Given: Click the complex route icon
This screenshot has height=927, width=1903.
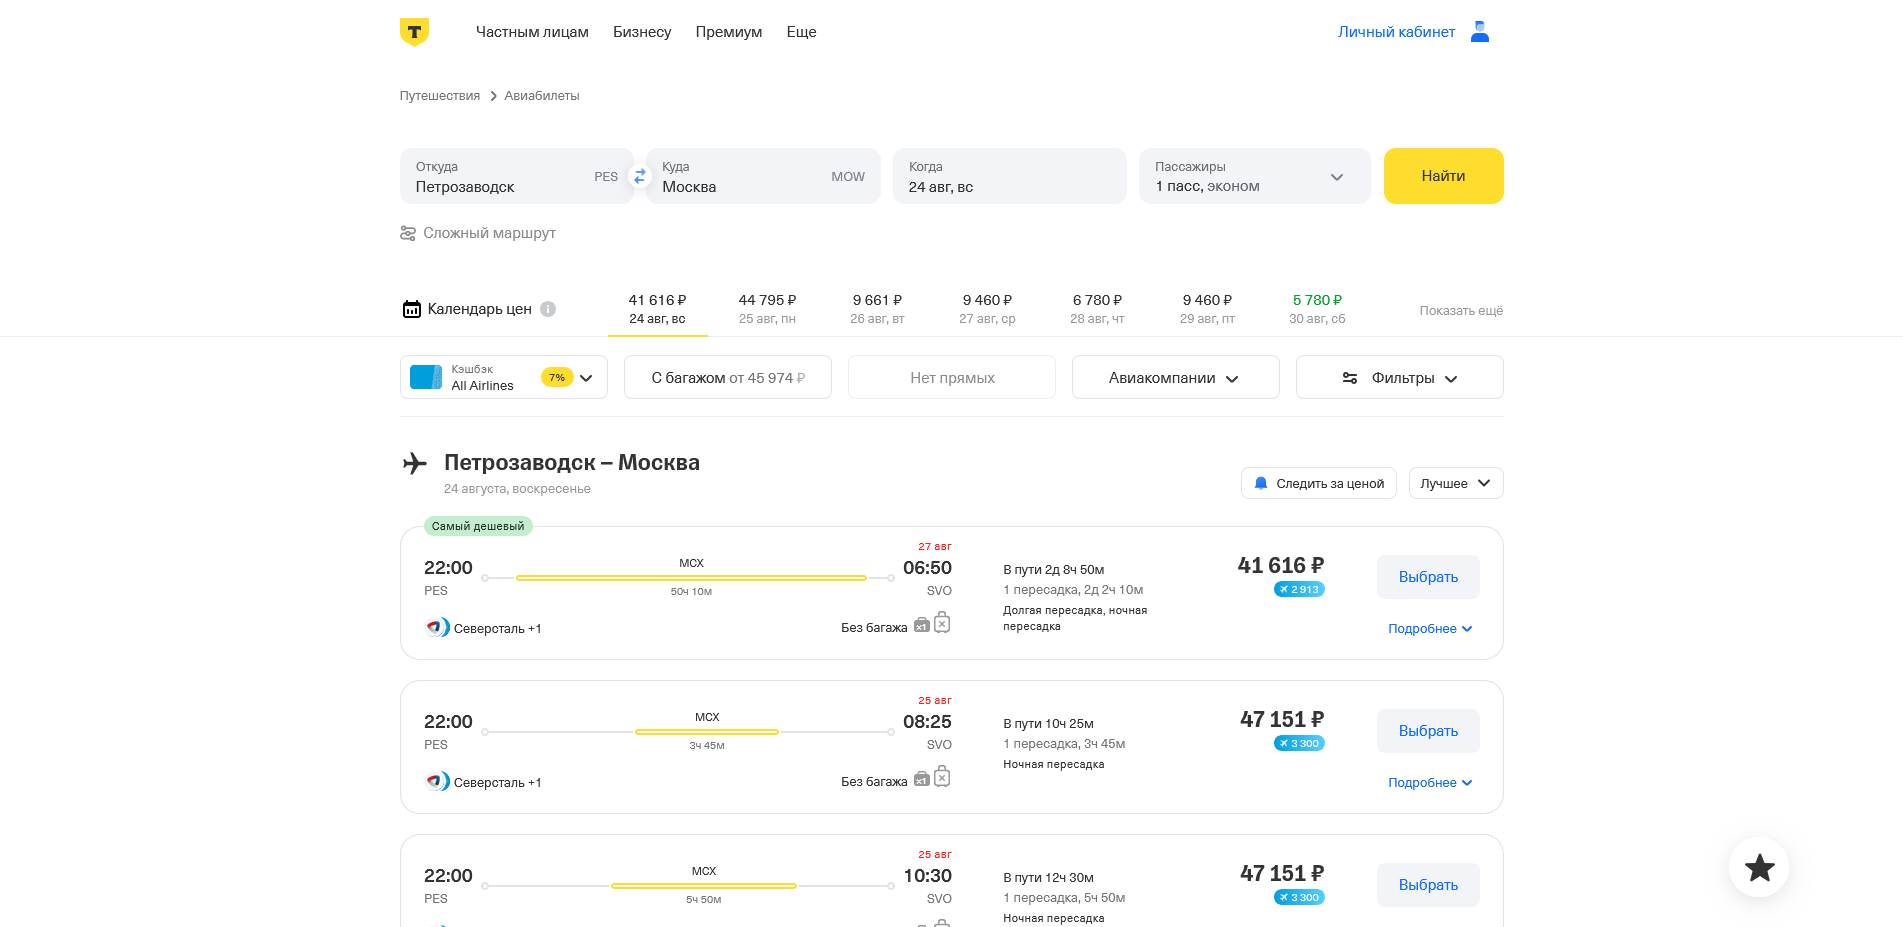Looking at the screenshot, I should (x=408, y=233).
